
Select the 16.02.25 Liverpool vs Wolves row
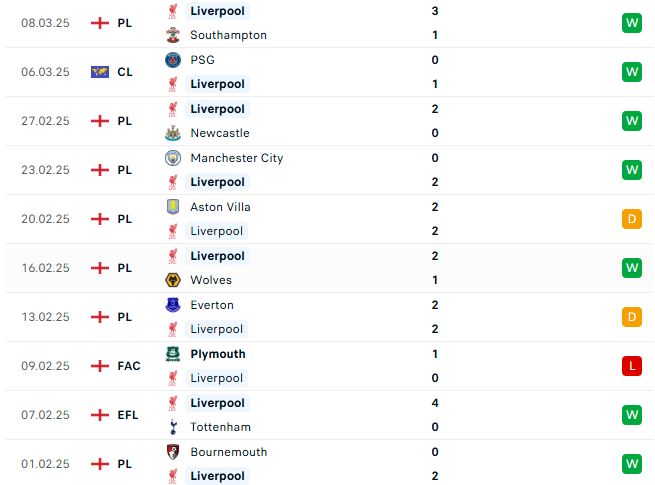click(328, 268)
